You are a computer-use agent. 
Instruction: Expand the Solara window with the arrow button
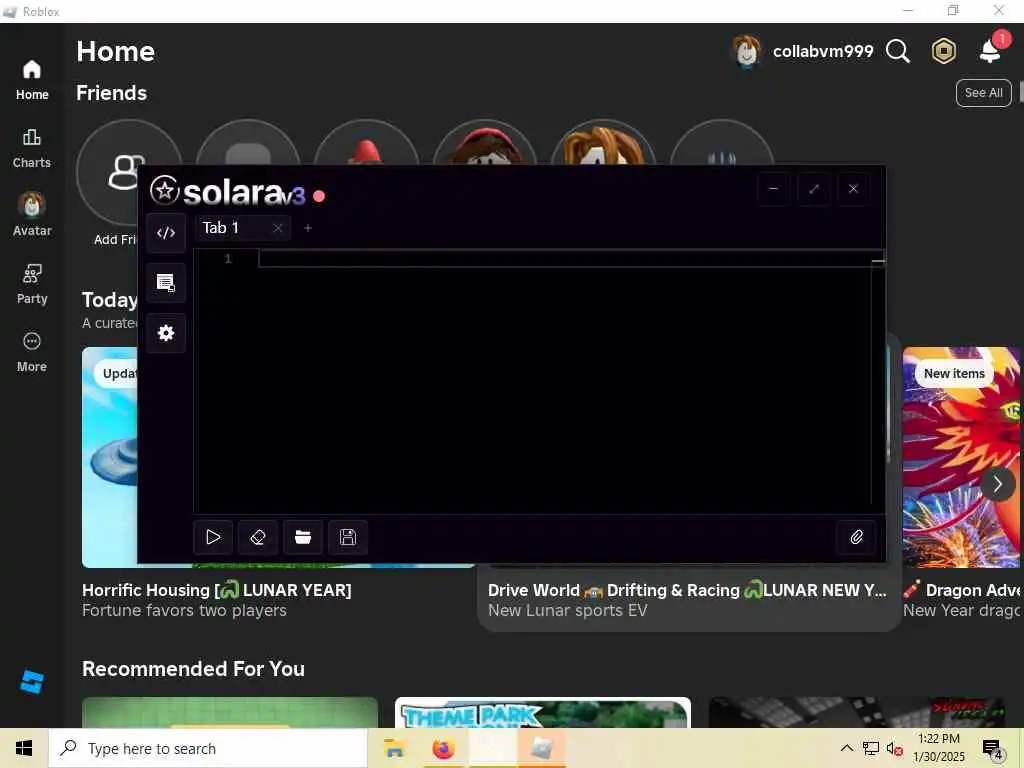[813, 189]
